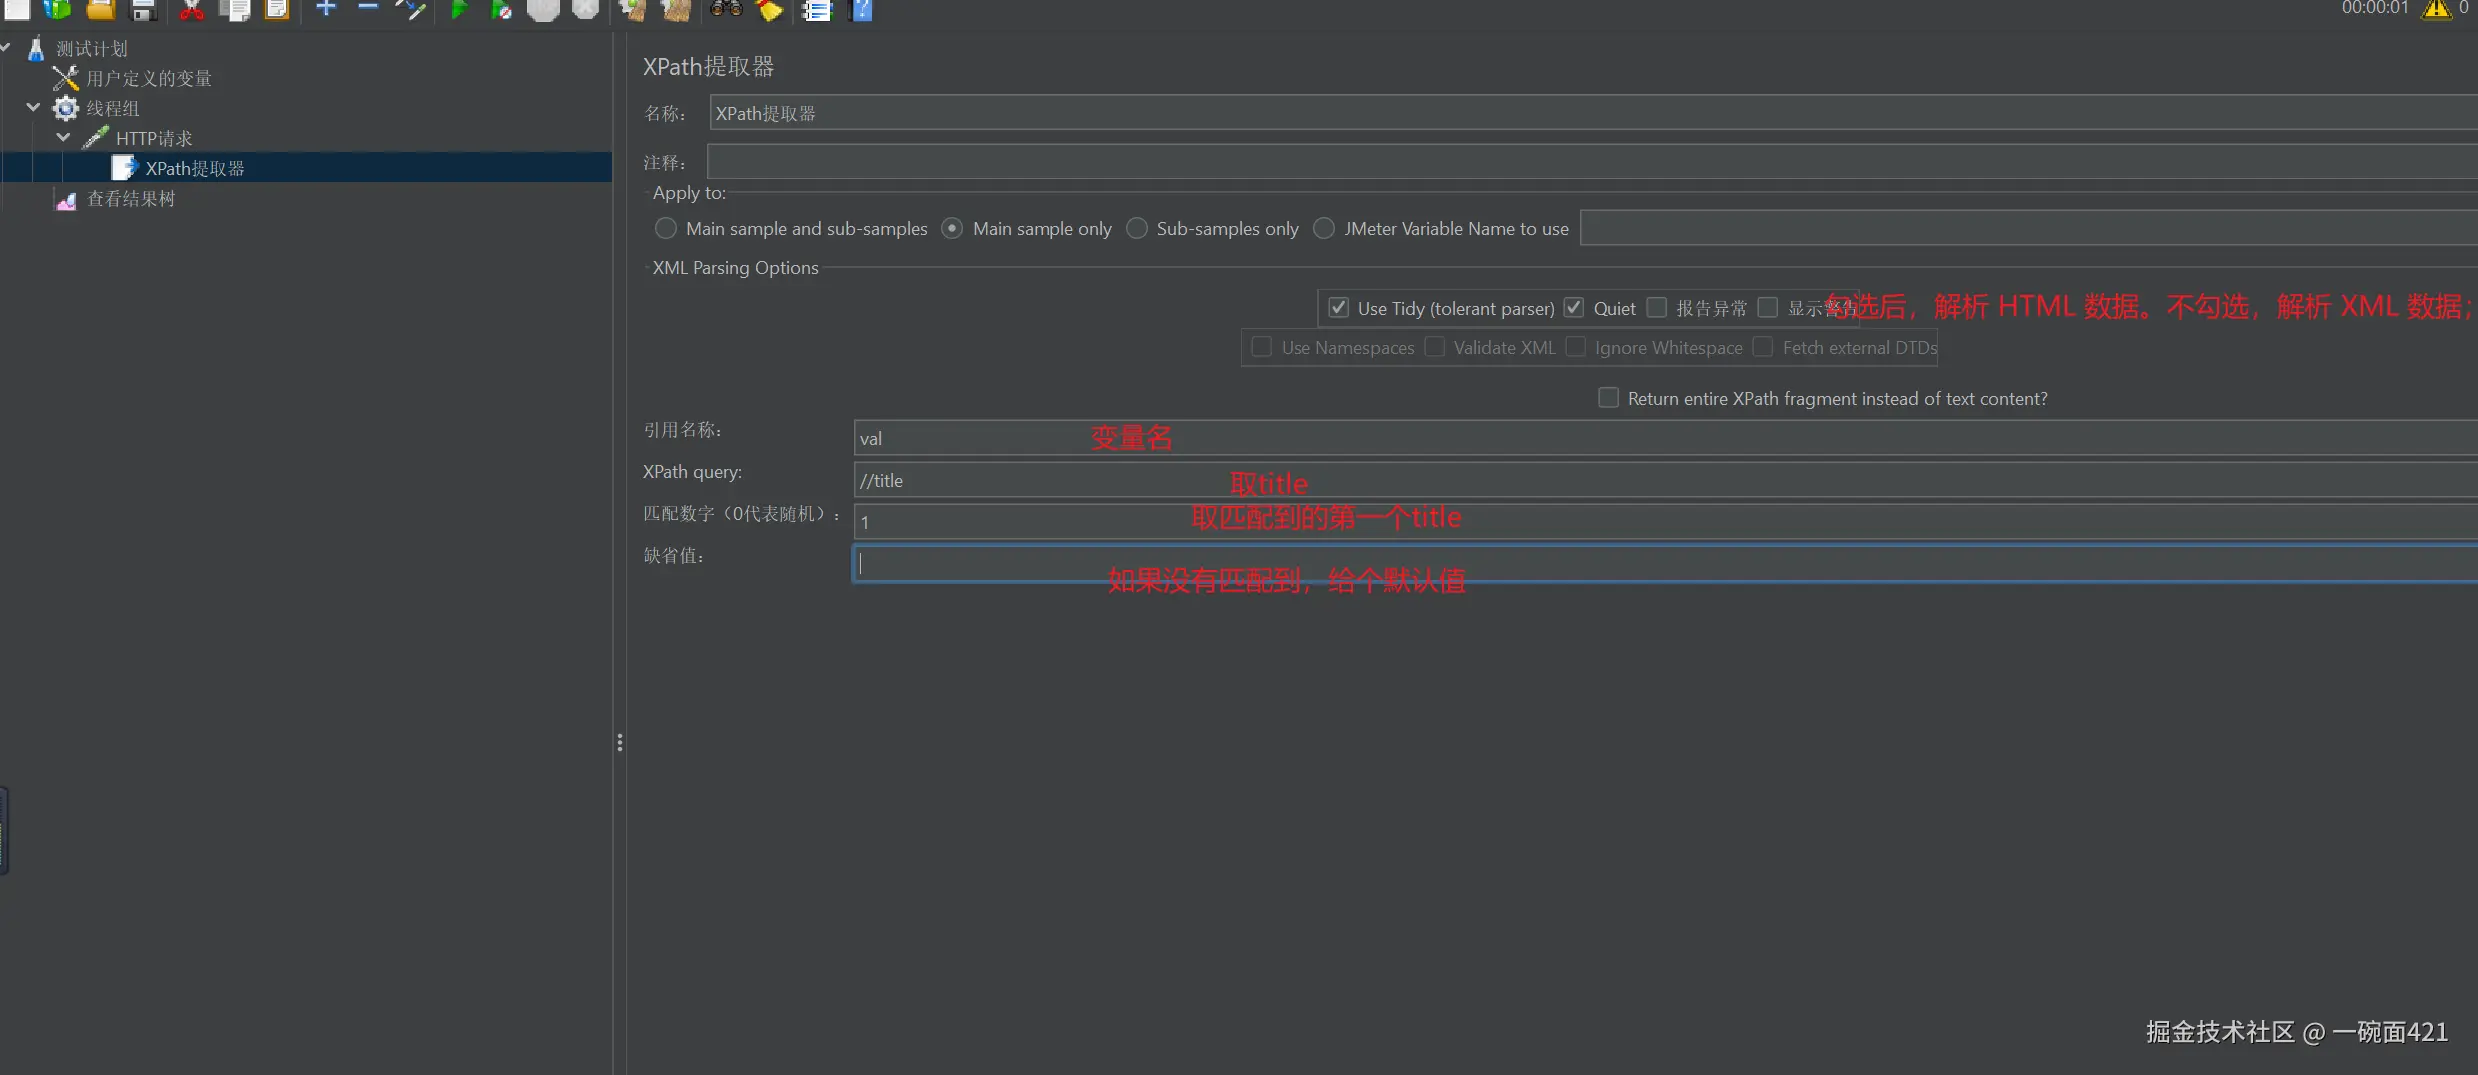Toggle the Use Namespaces checkbox
The image size is (2478, 1075).
1262,347
